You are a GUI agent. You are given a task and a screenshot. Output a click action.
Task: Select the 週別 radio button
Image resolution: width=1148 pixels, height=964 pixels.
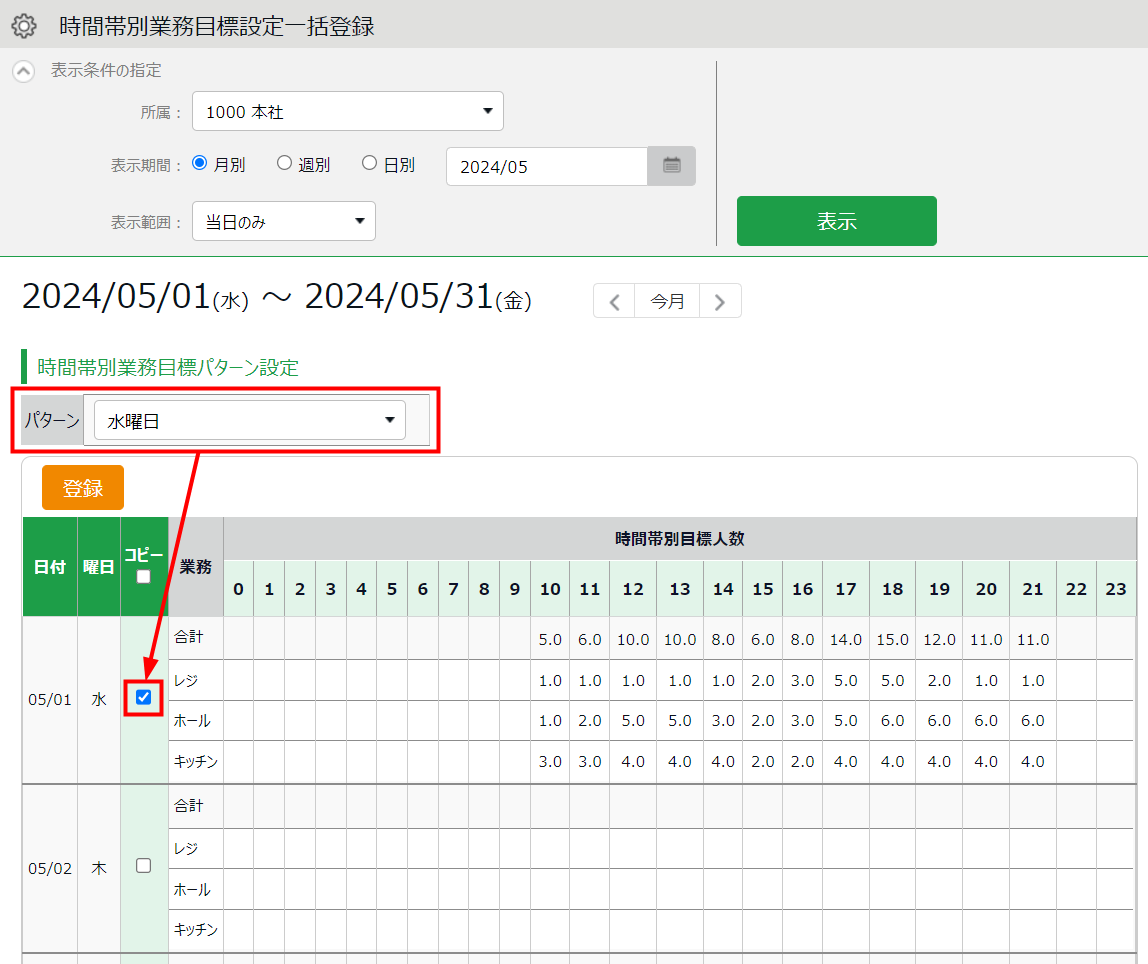(284, 163)
